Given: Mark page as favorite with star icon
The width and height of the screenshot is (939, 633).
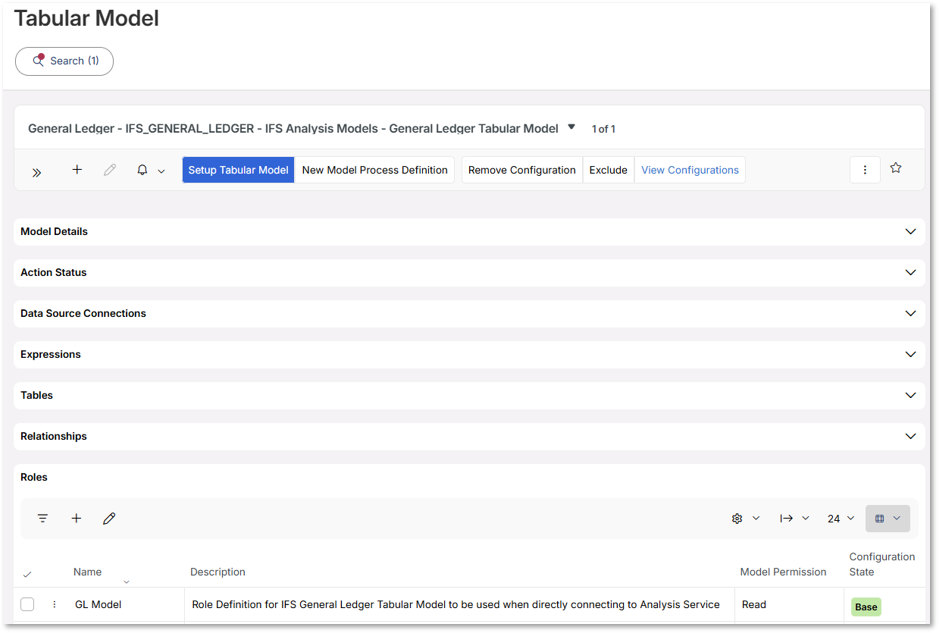Looking at the screenshot, I should pos(896,168).
